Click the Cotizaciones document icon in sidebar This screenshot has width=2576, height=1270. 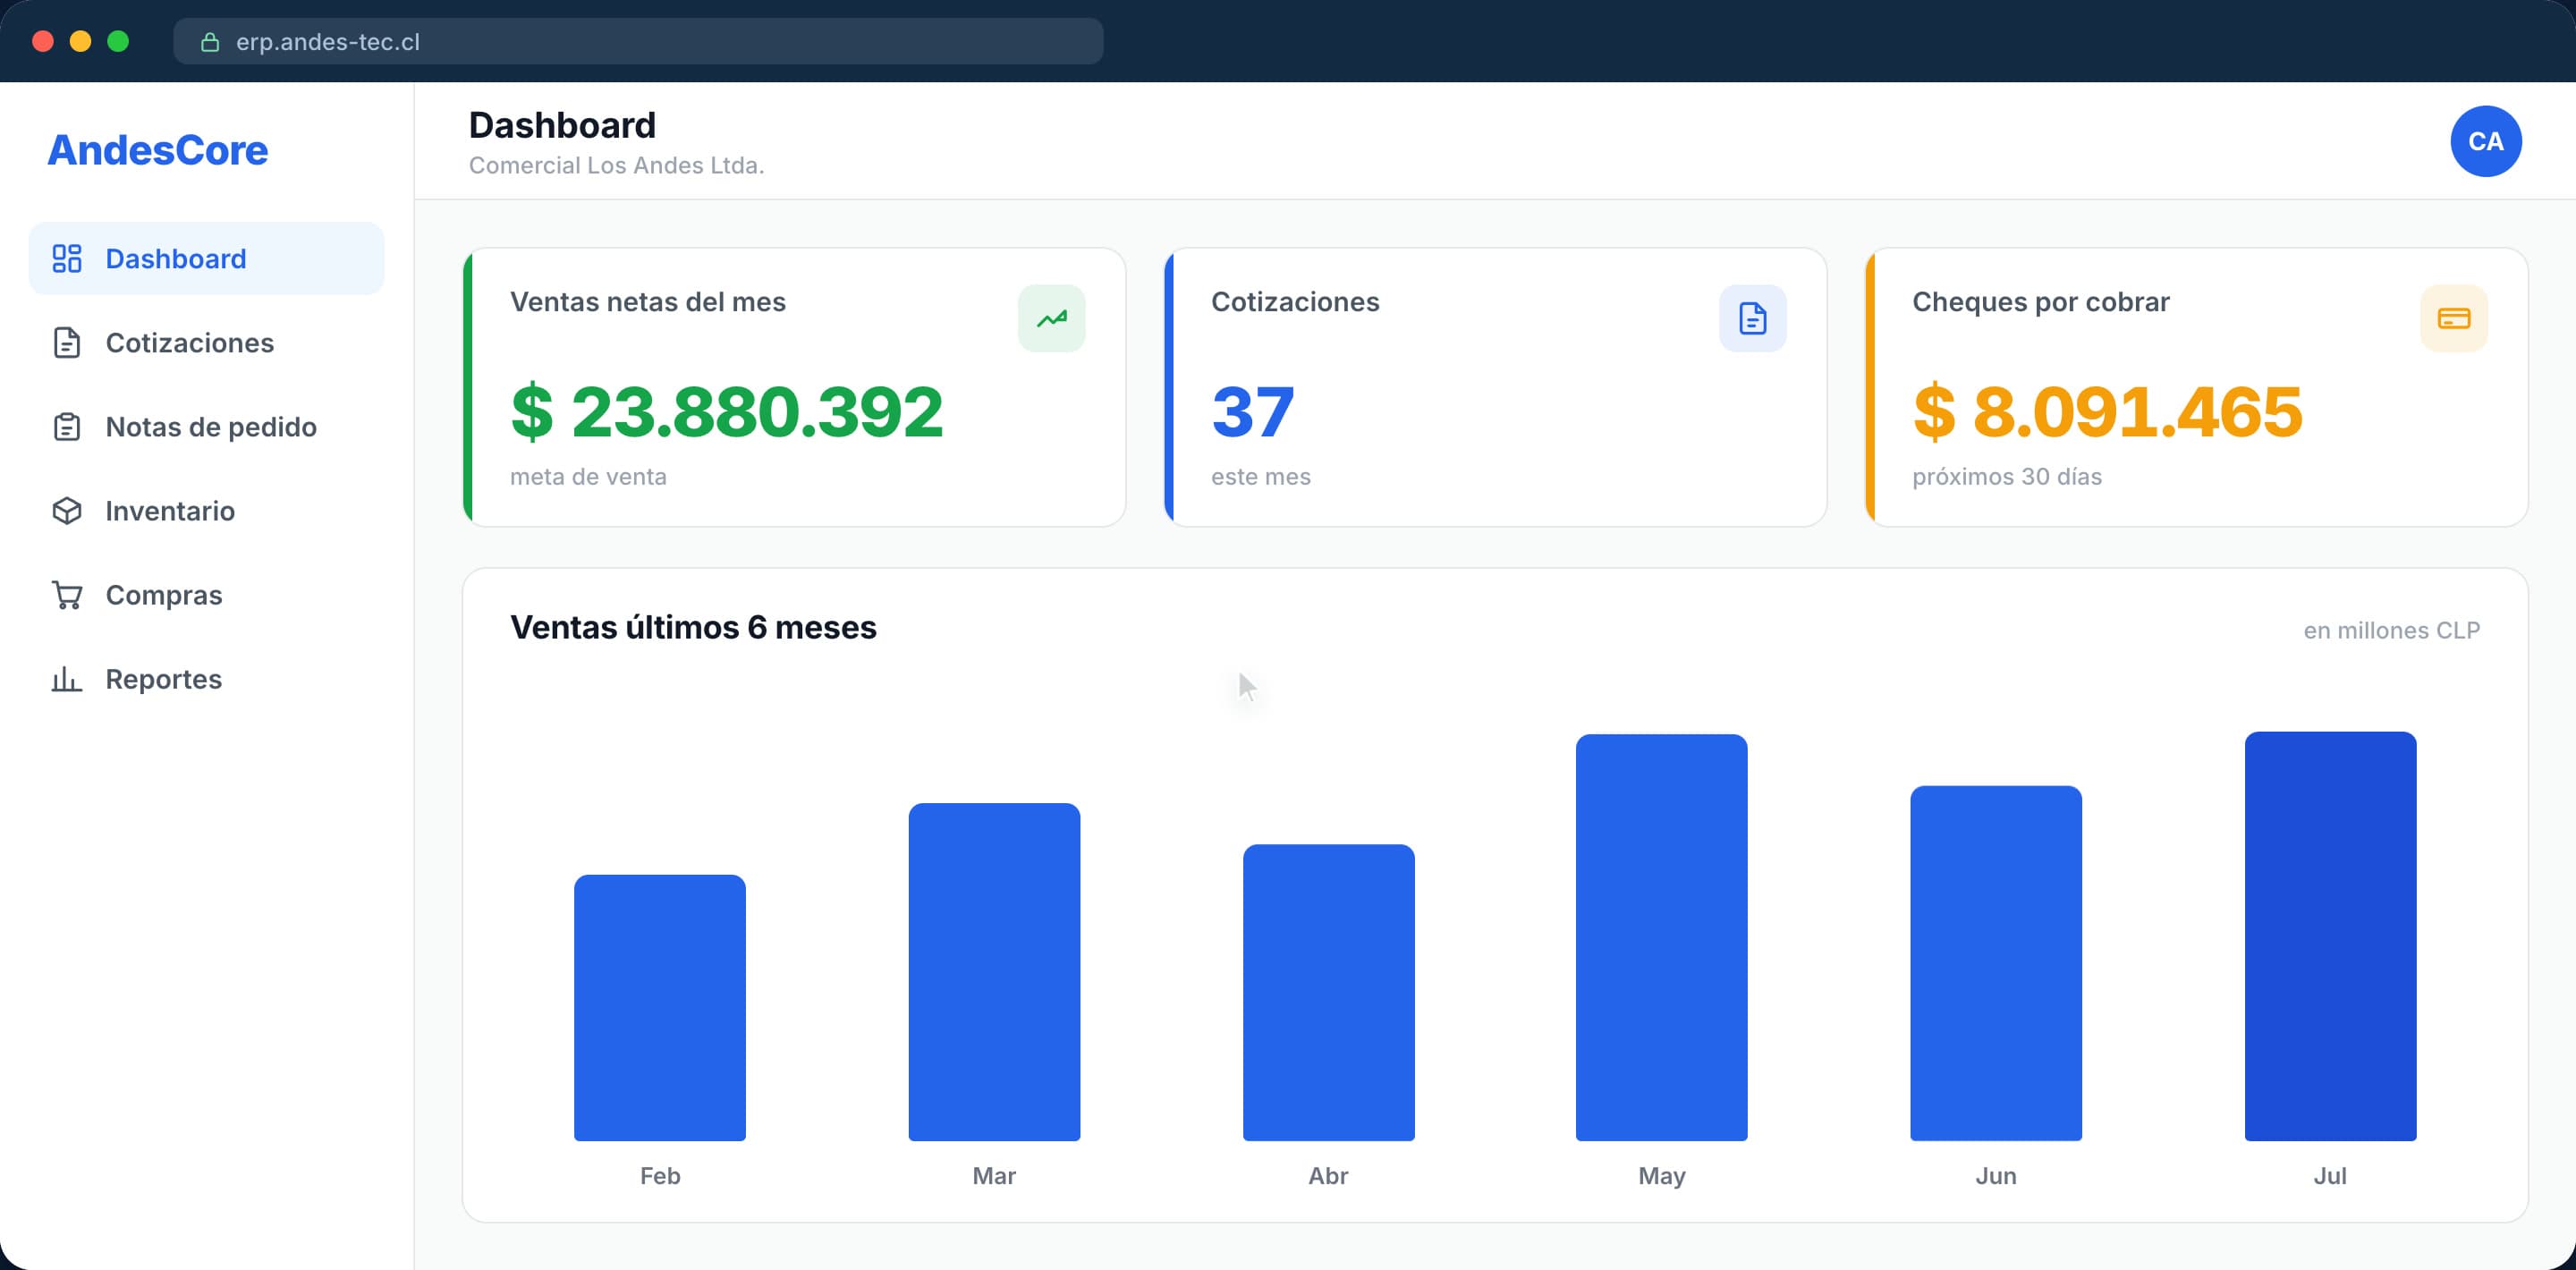pos(66,342)
